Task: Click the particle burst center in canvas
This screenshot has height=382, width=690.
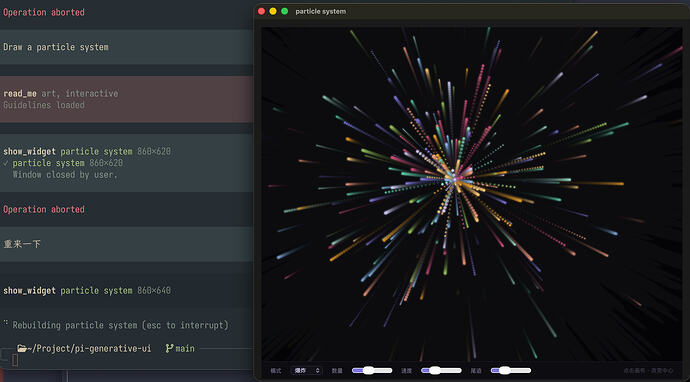Action: pyautogui.click(x=455, y=180)
